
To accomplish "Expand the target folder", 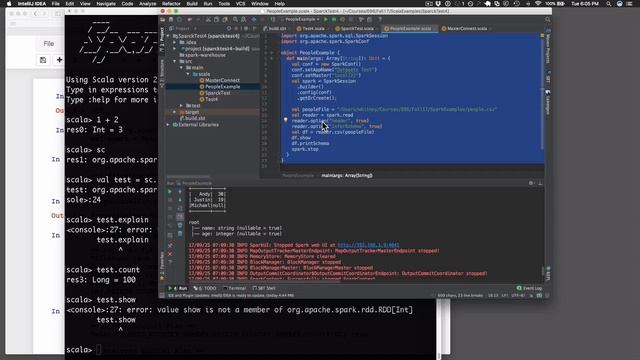I will [x=175, y=112].
